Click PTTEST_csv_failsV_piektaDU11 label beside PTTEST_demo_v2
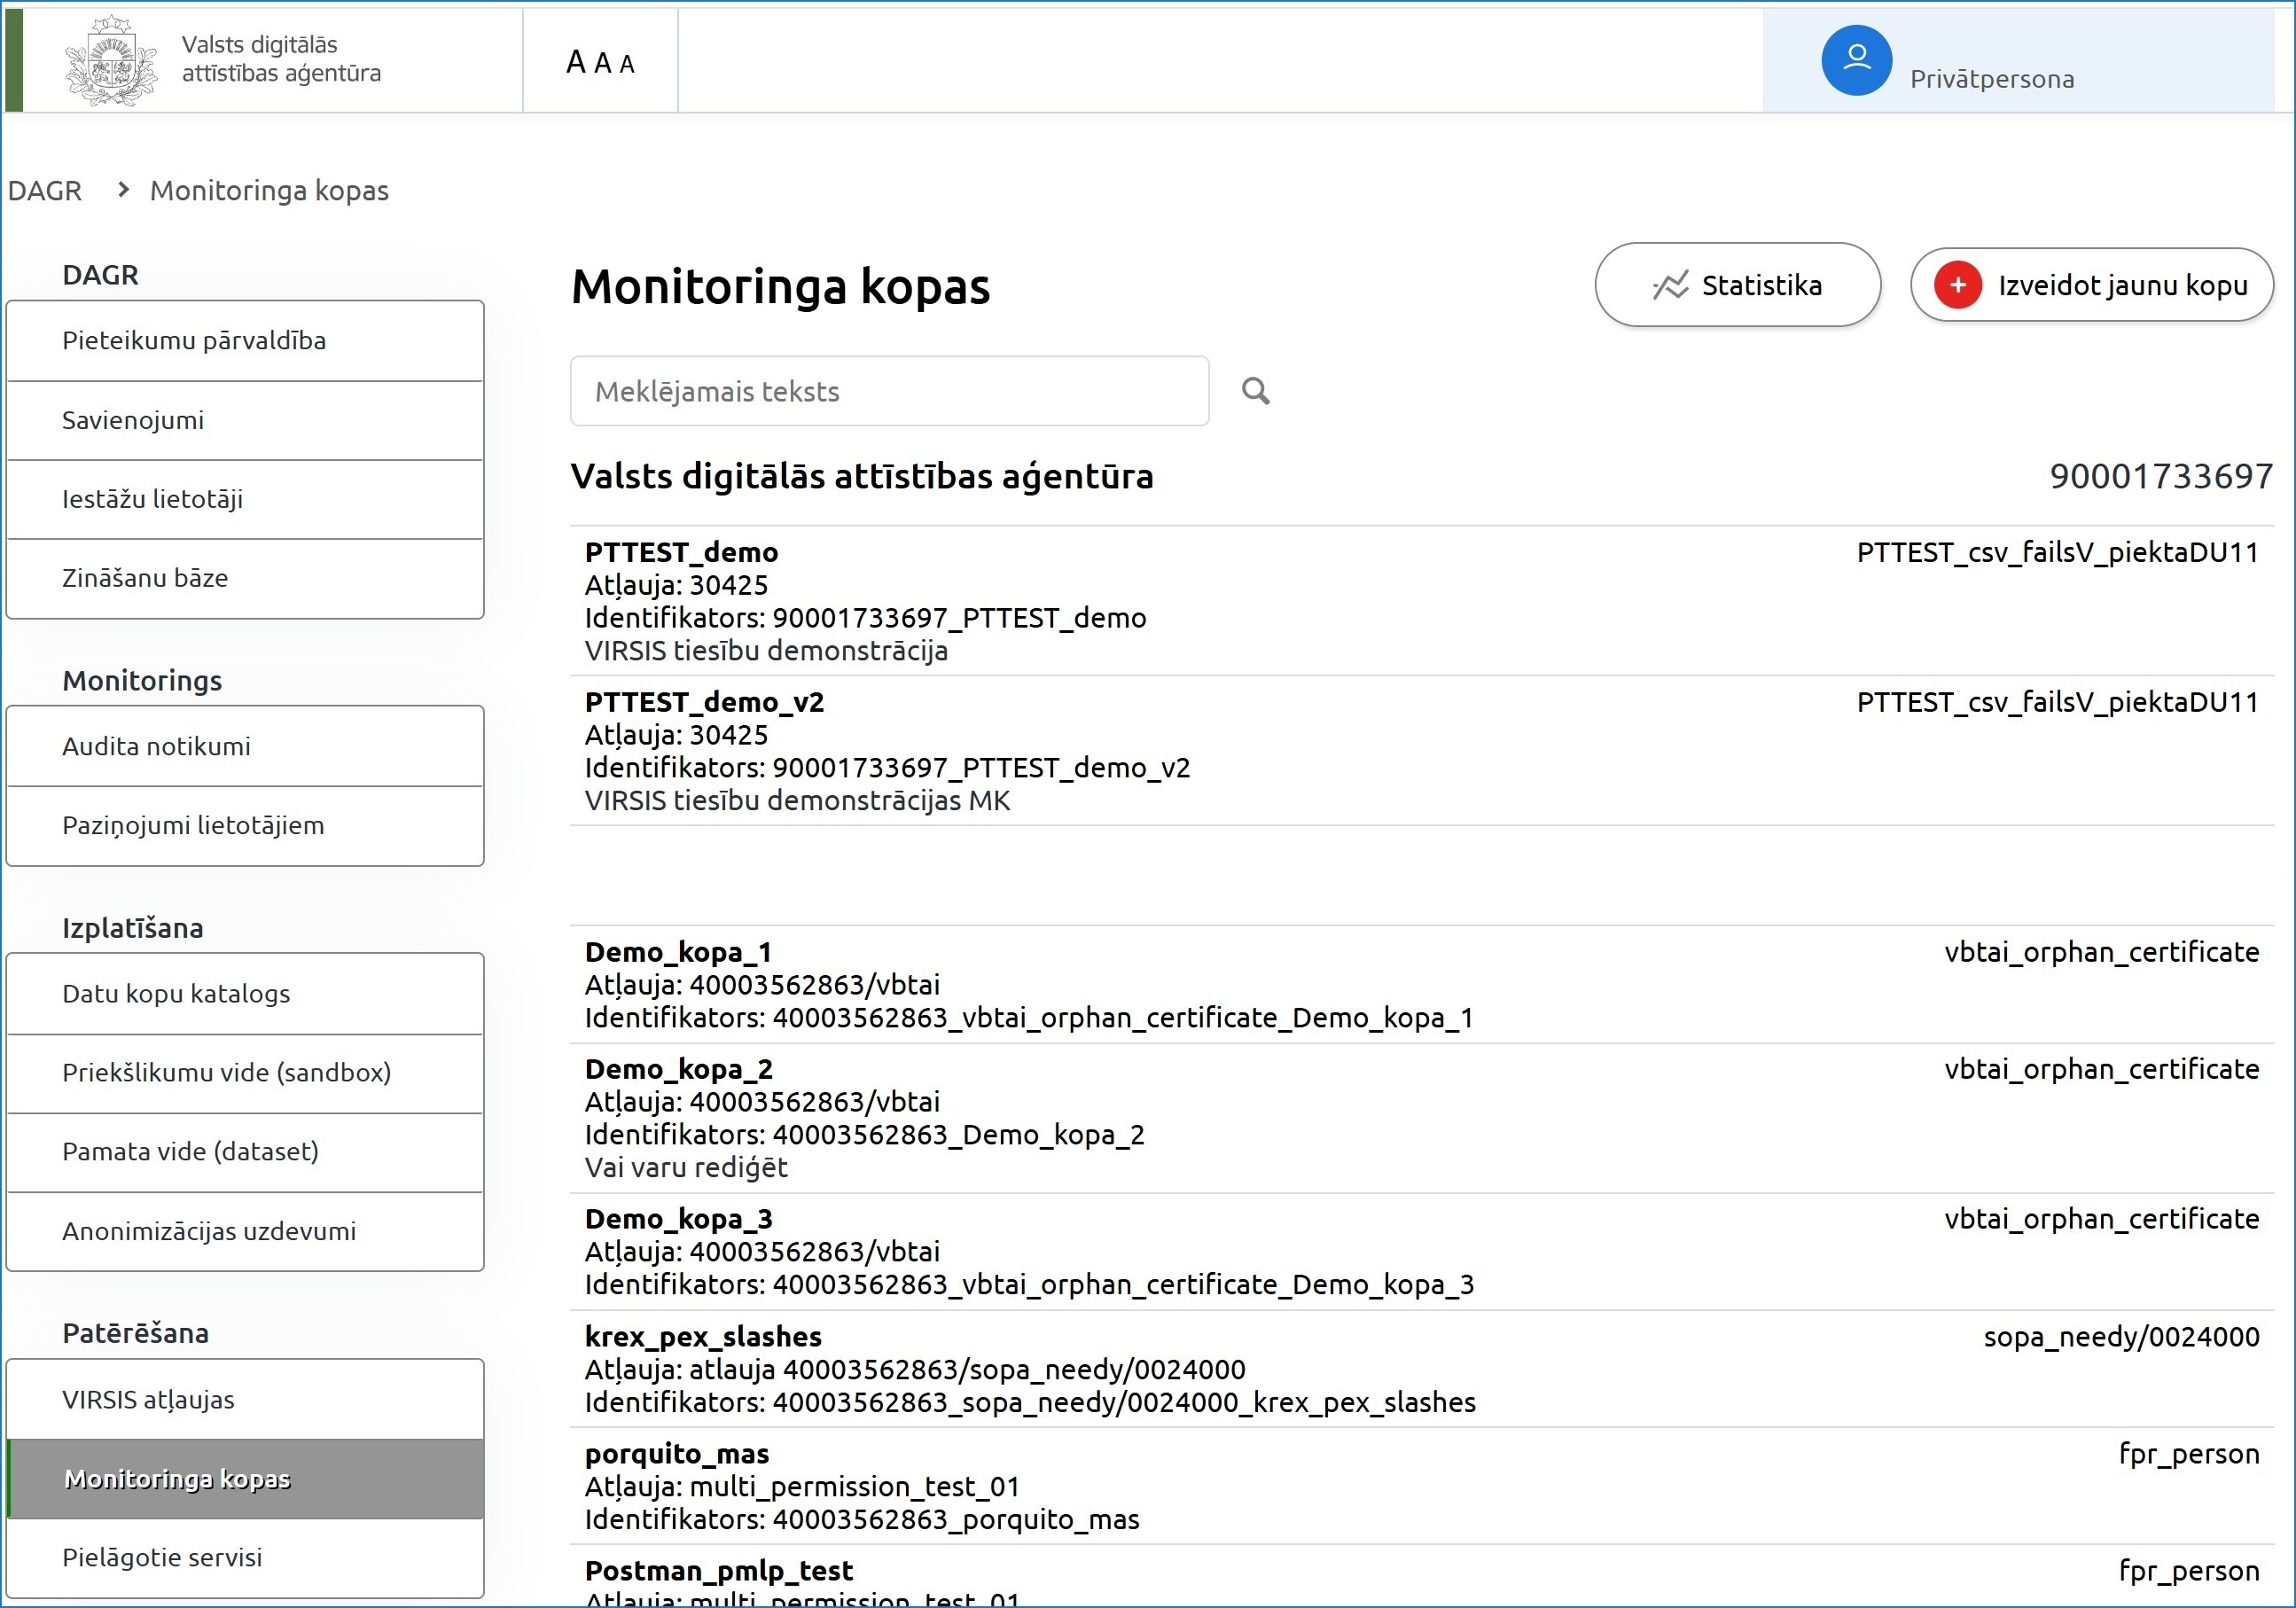The height and width of the screenshot is (1608, 2296). [x=2058, y=702]
